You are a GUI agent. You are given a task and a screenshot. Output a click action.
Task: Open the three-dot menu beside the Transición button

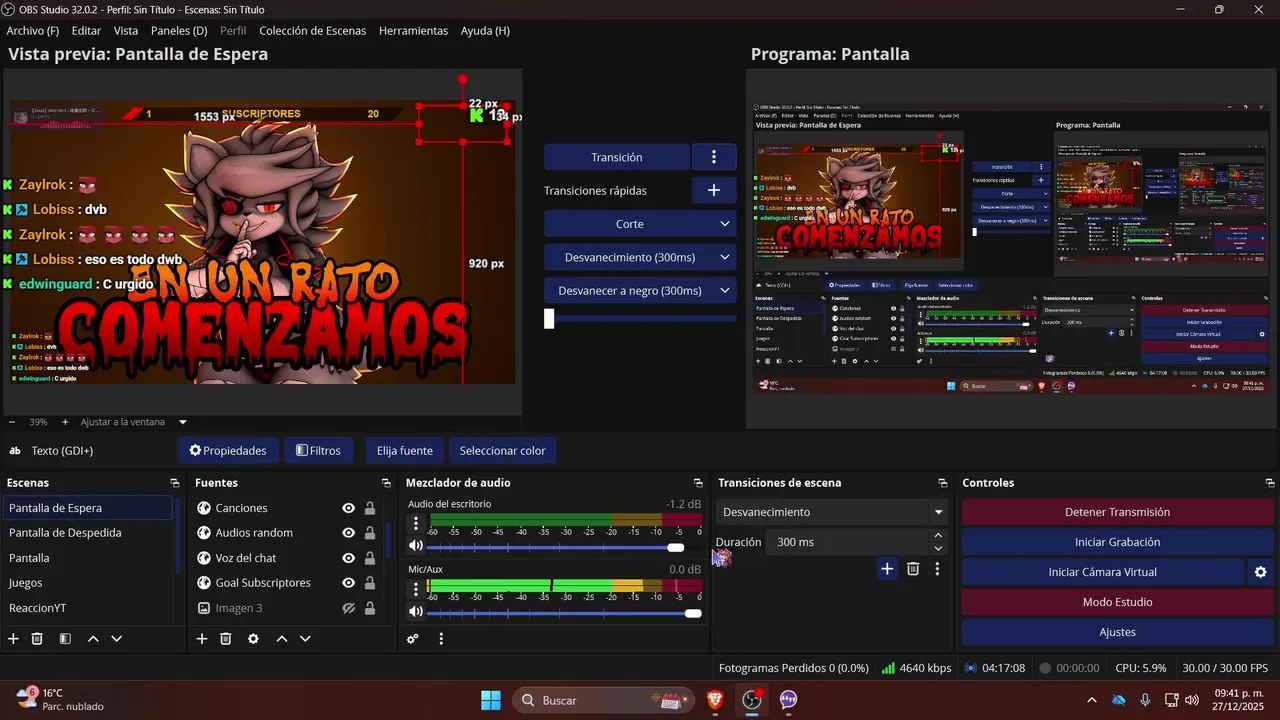click(714, 157)
